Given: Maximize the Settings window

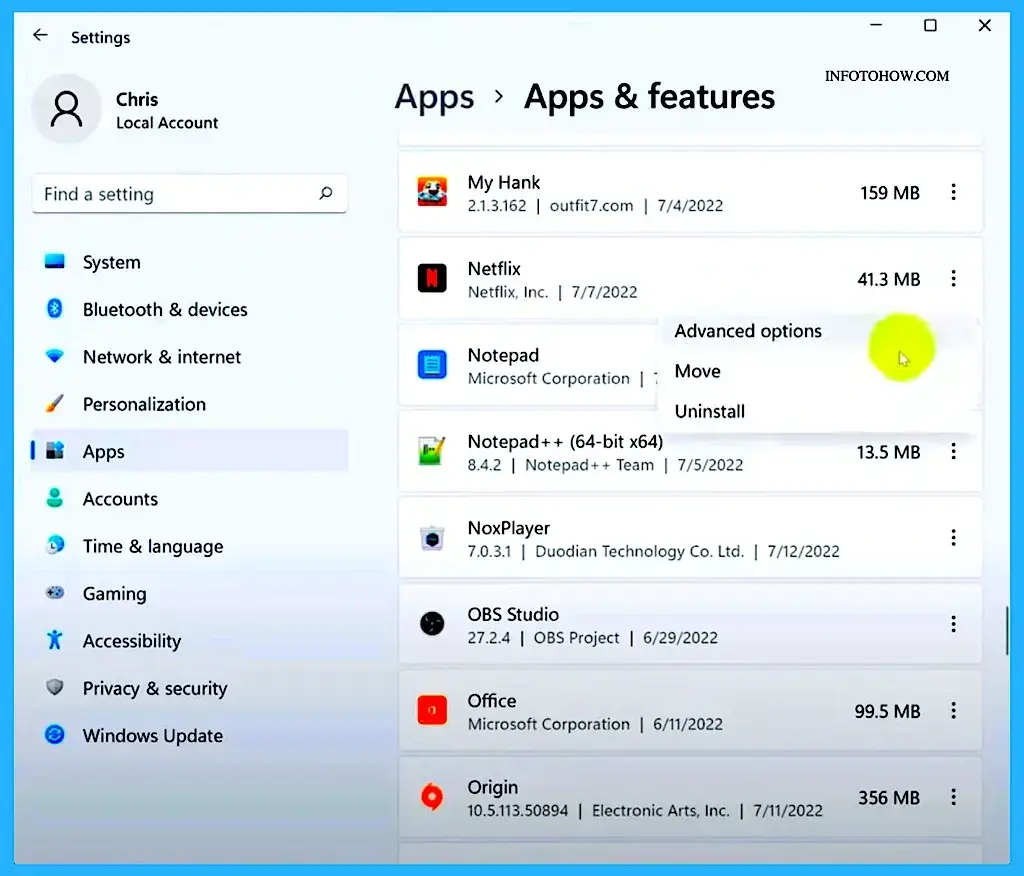Looking at the screenshot, I should click(930, 25).
